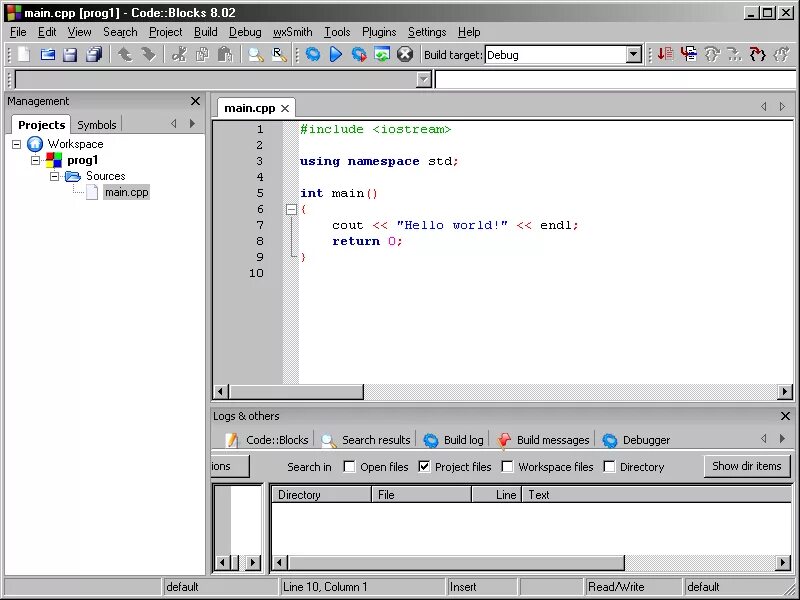Click the Open file toolbar icon

[x=47, y=54]
